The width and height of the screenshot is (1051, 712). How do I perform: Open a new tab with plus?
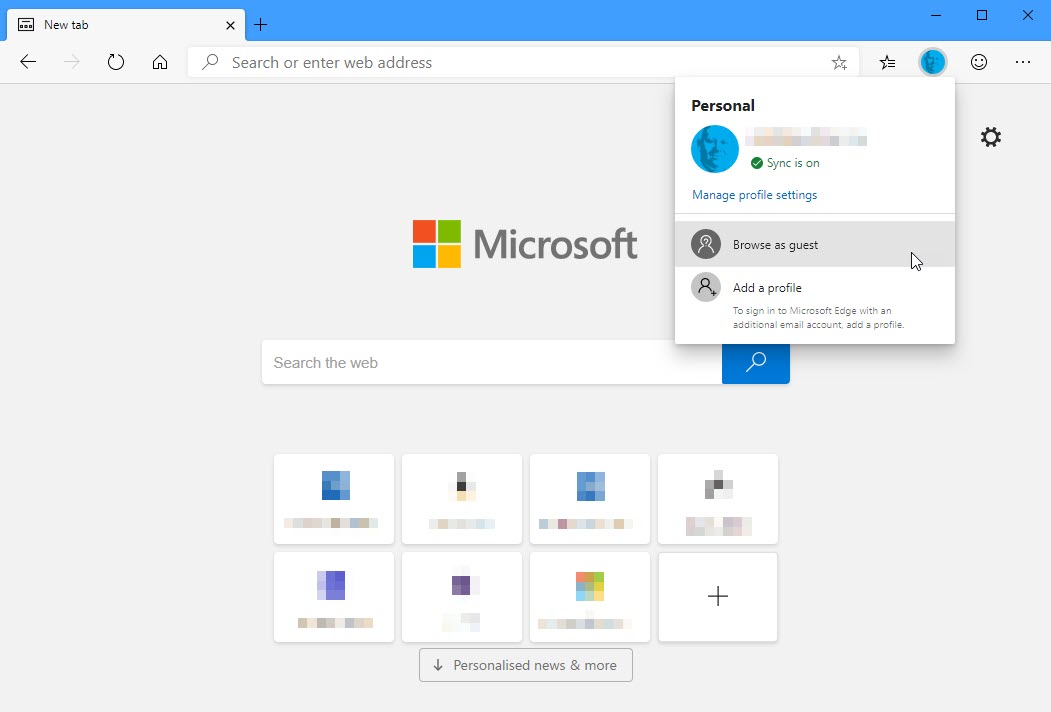(261, 25)
